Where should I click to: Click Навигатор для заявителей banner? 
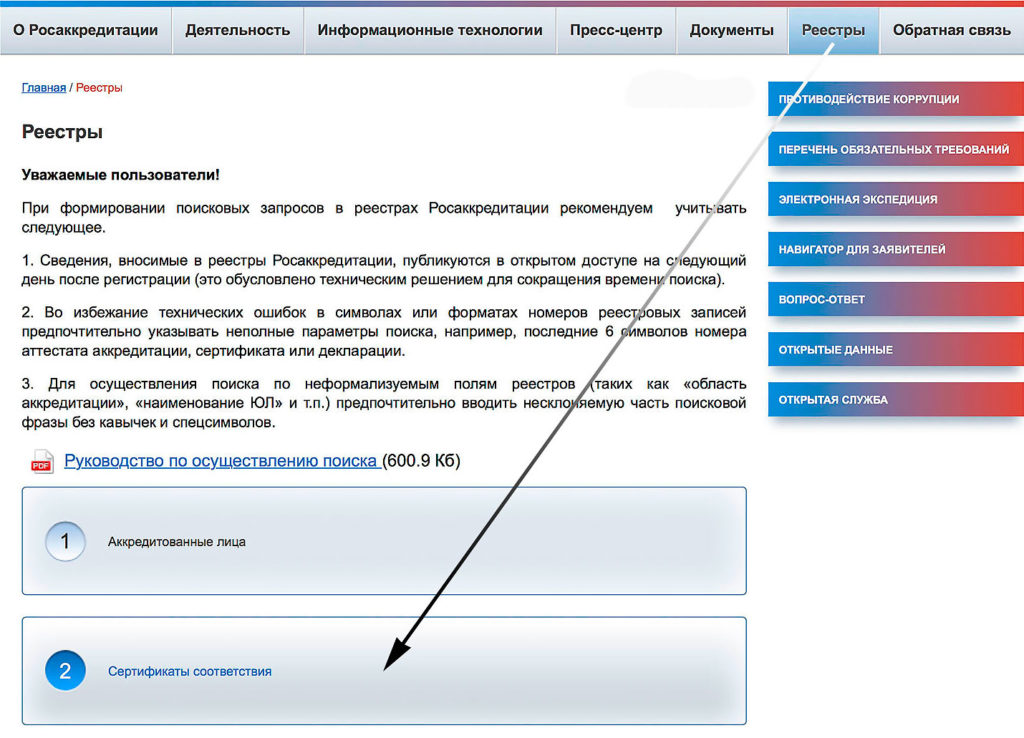(x=896, y=249)
